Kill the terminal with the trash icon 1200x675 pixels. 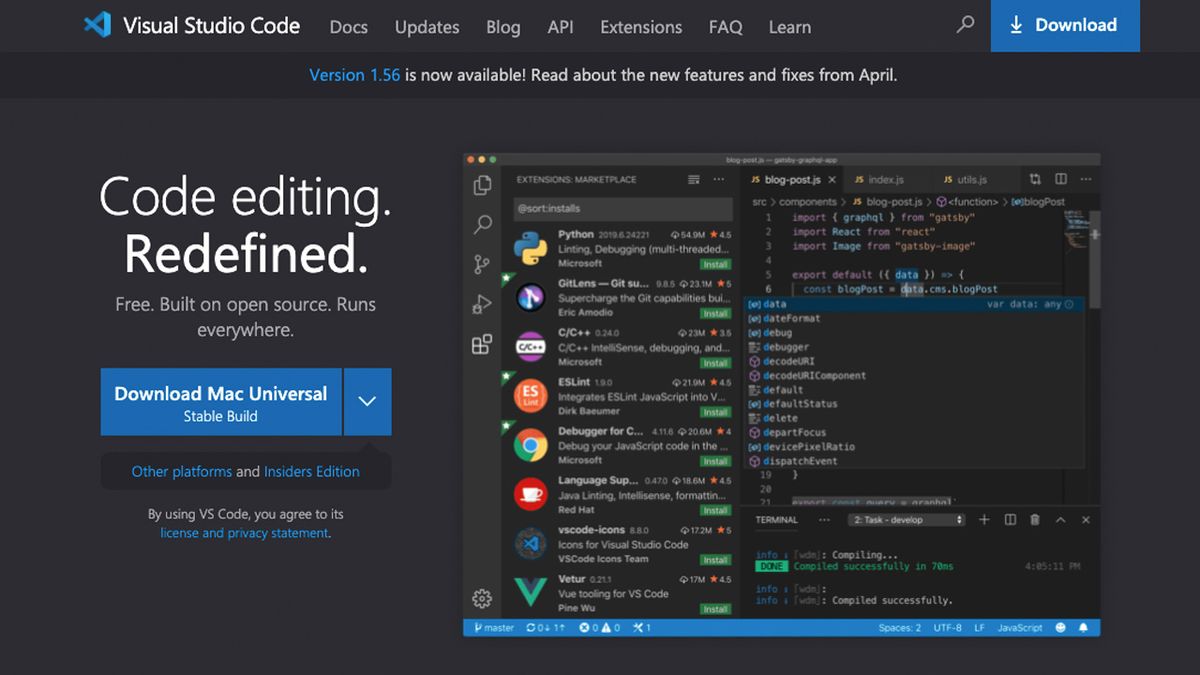coord(1035,520)
